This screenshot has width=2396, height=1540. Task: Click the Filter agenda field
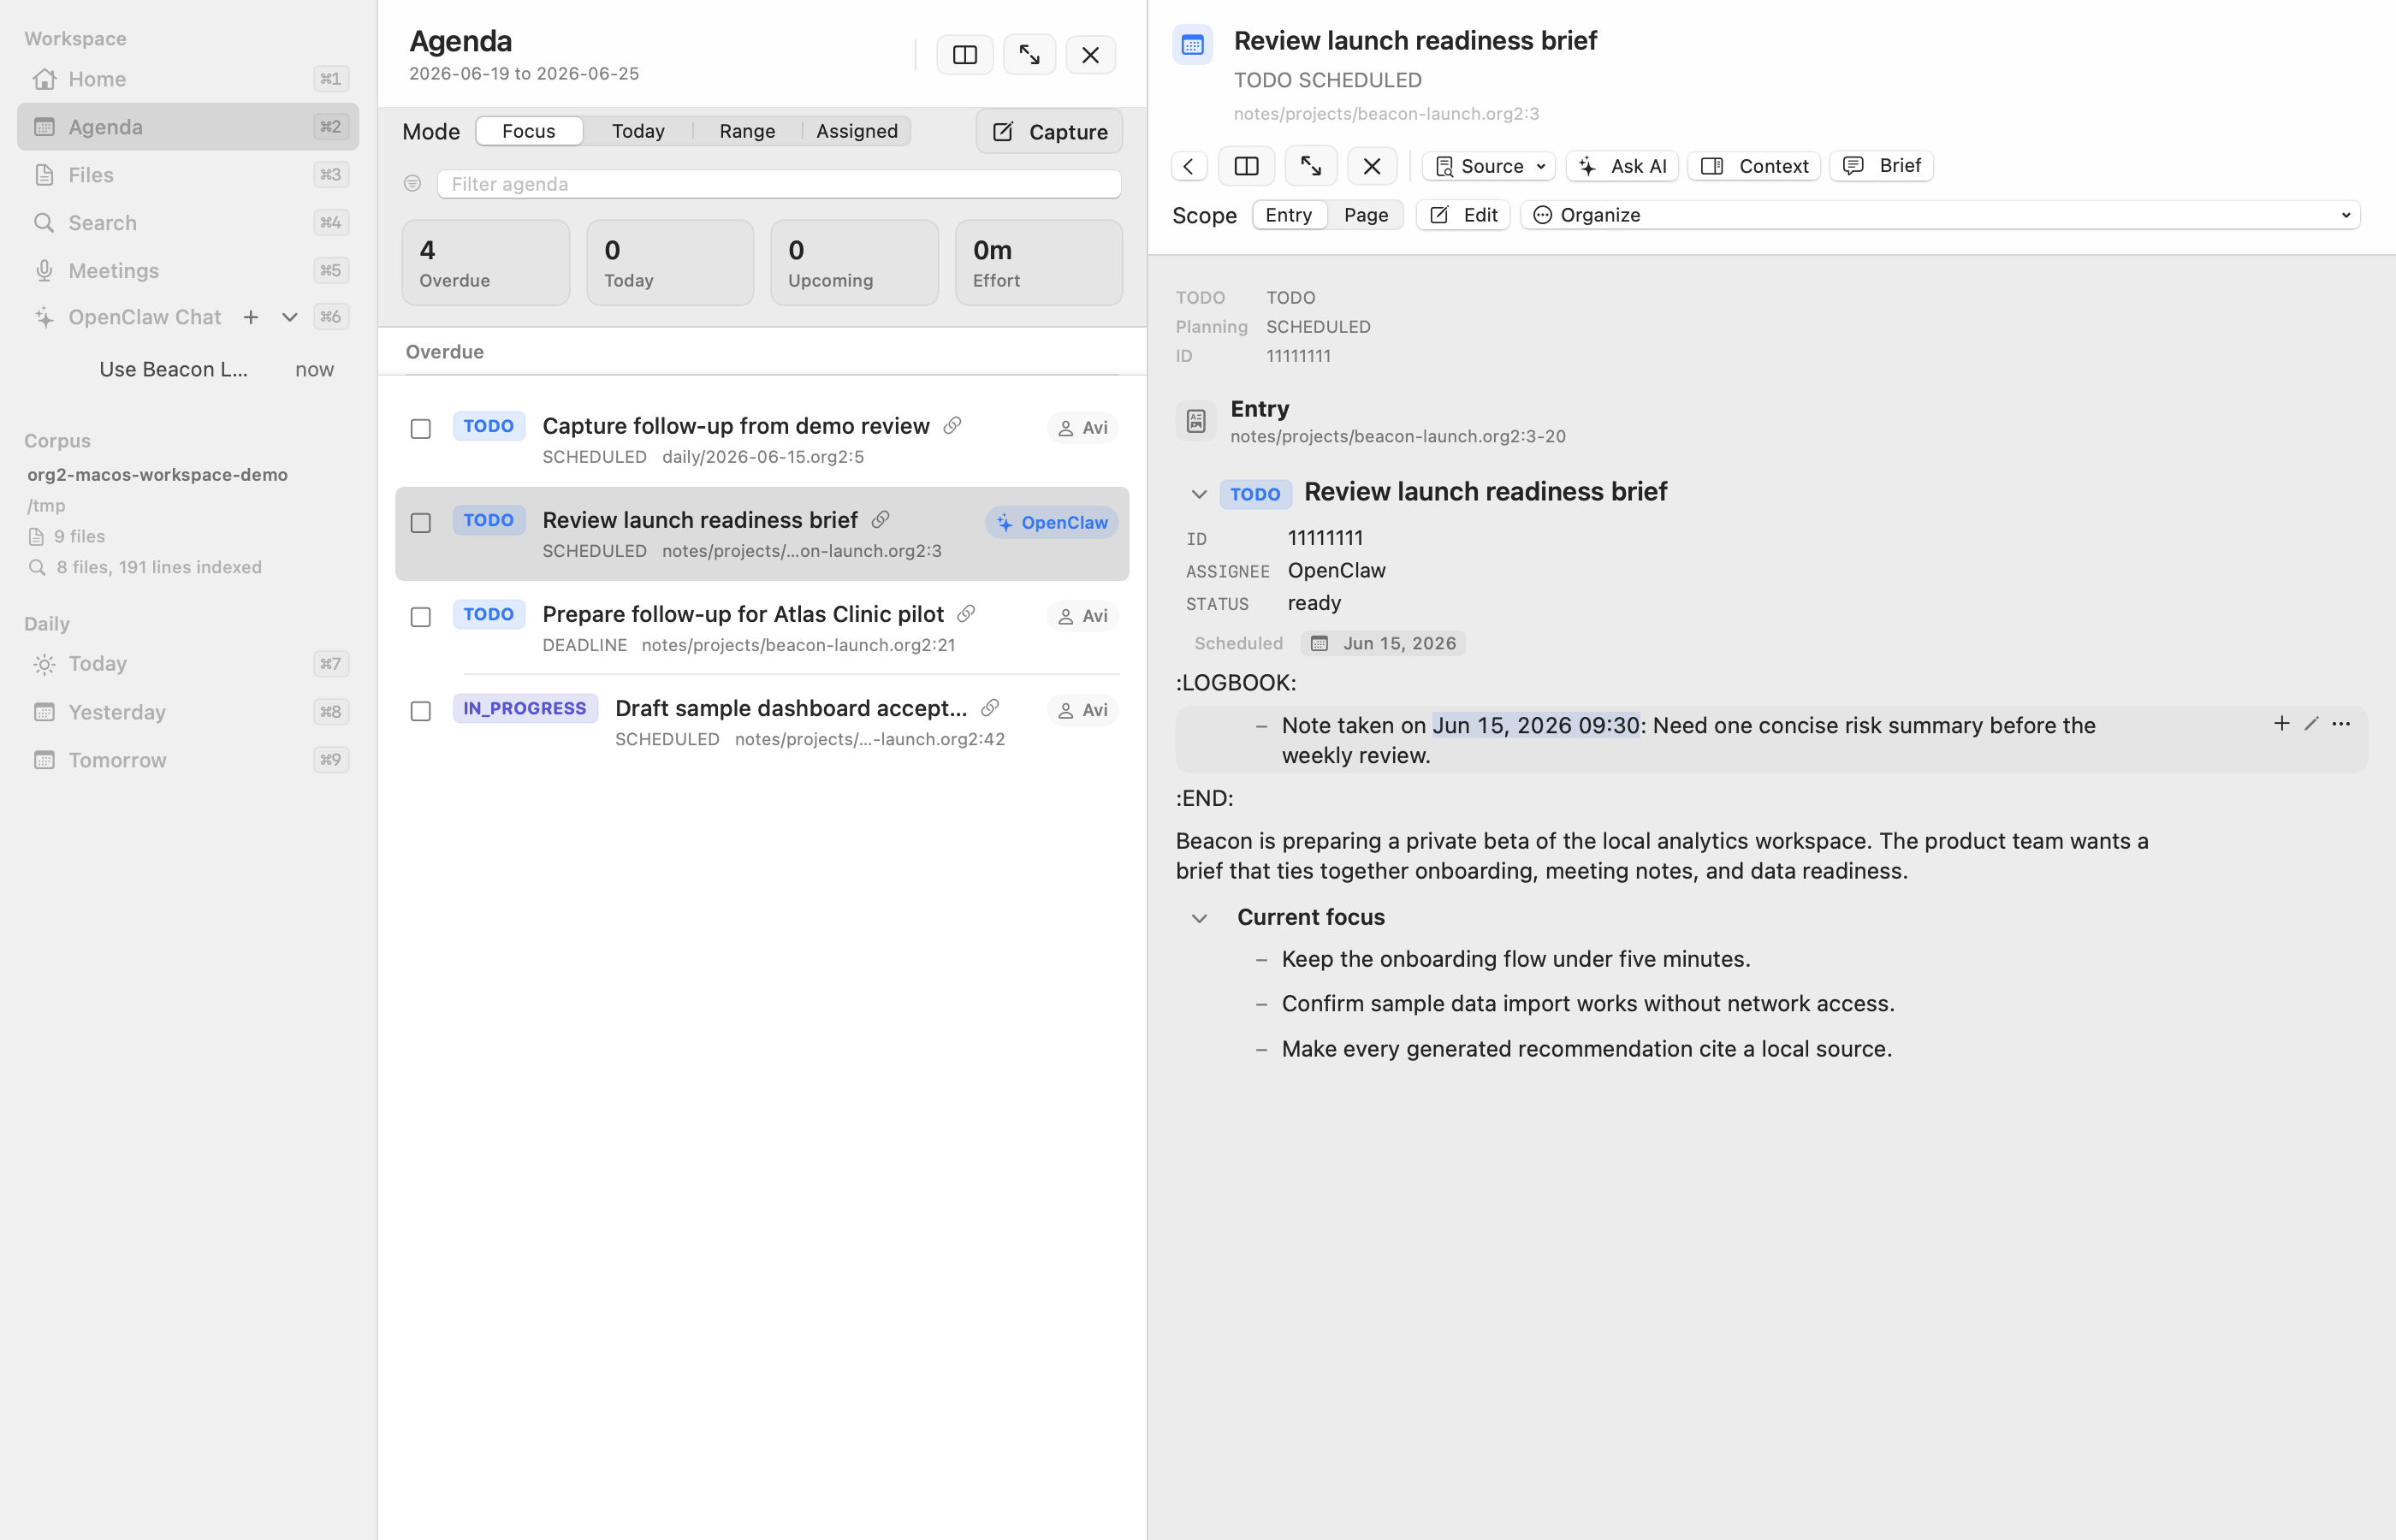779,184
